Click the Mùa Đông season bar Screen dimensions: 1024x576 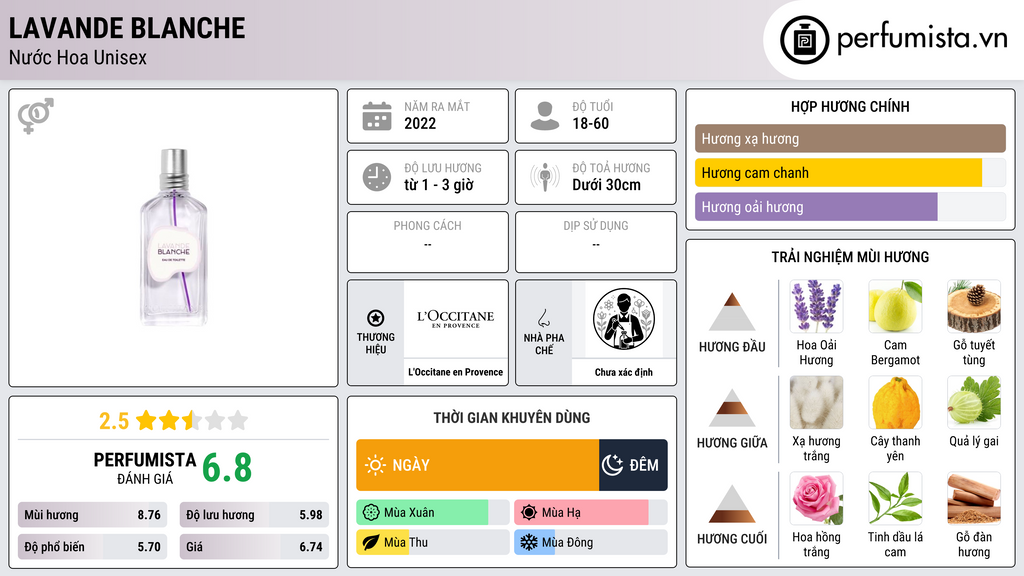[590, 542]
